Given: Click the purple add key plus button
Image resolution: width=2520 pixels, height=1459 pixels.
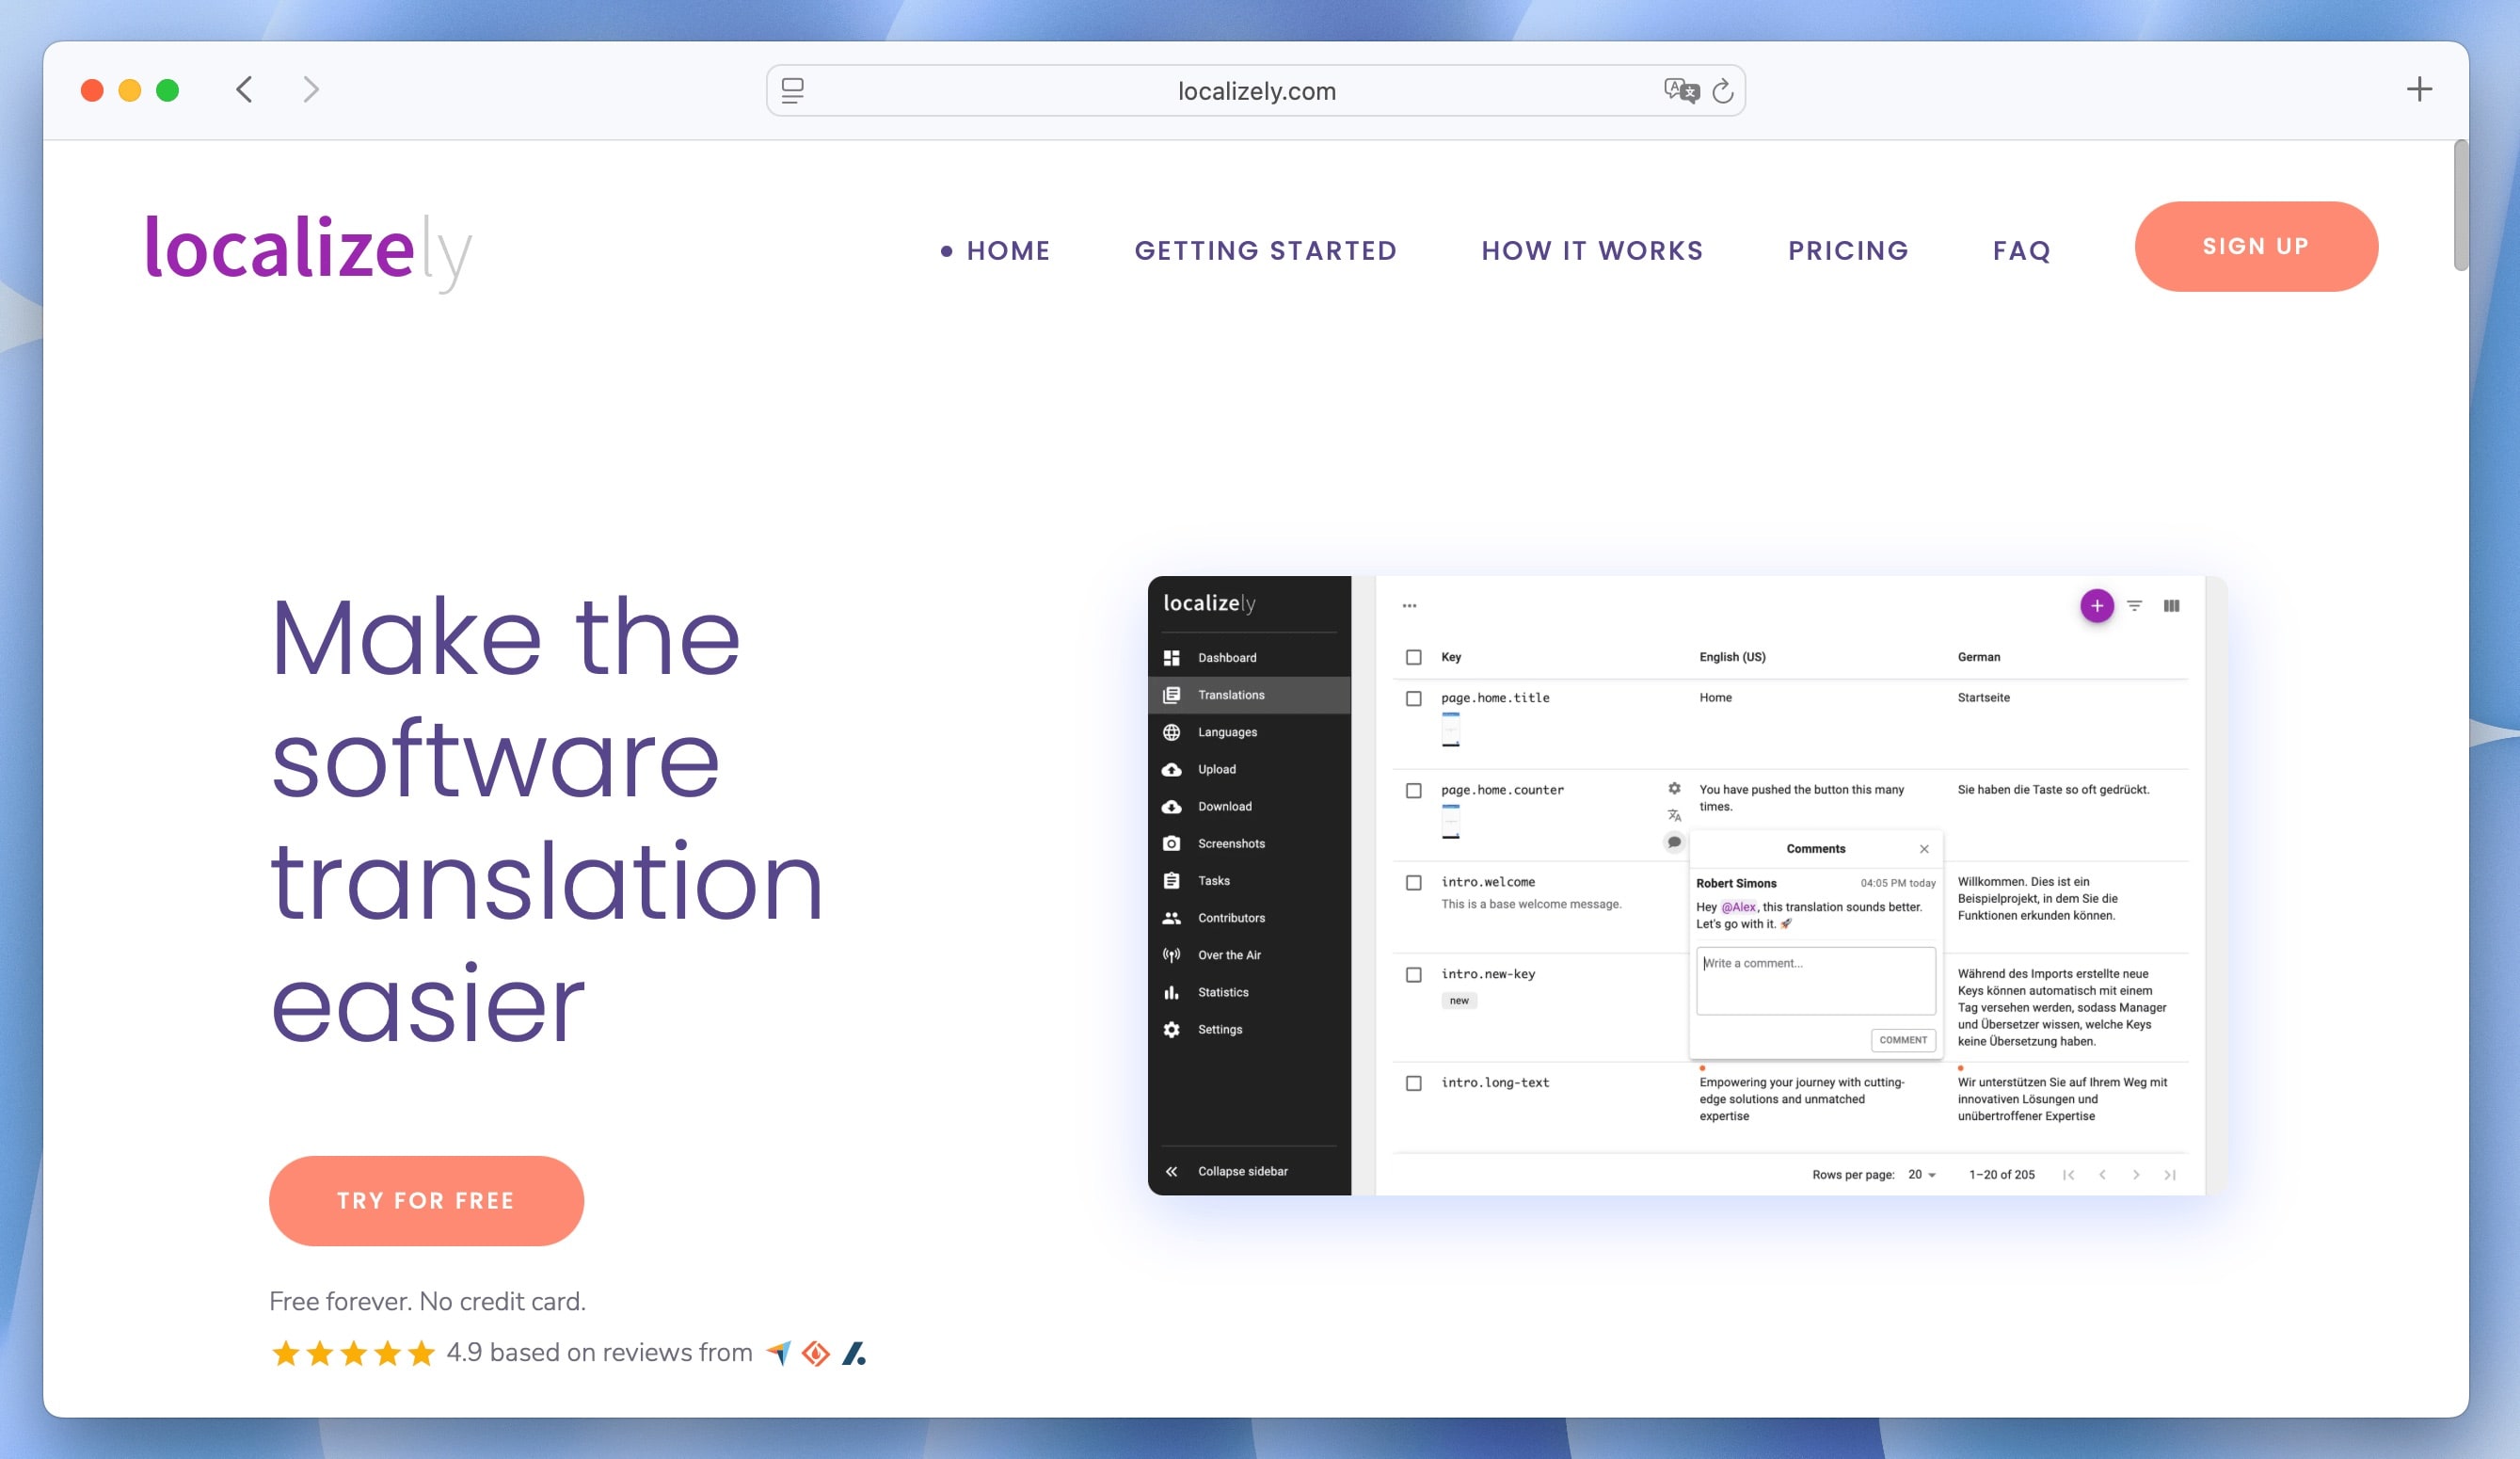Looking at the screenshot, I should (2096, 605).
